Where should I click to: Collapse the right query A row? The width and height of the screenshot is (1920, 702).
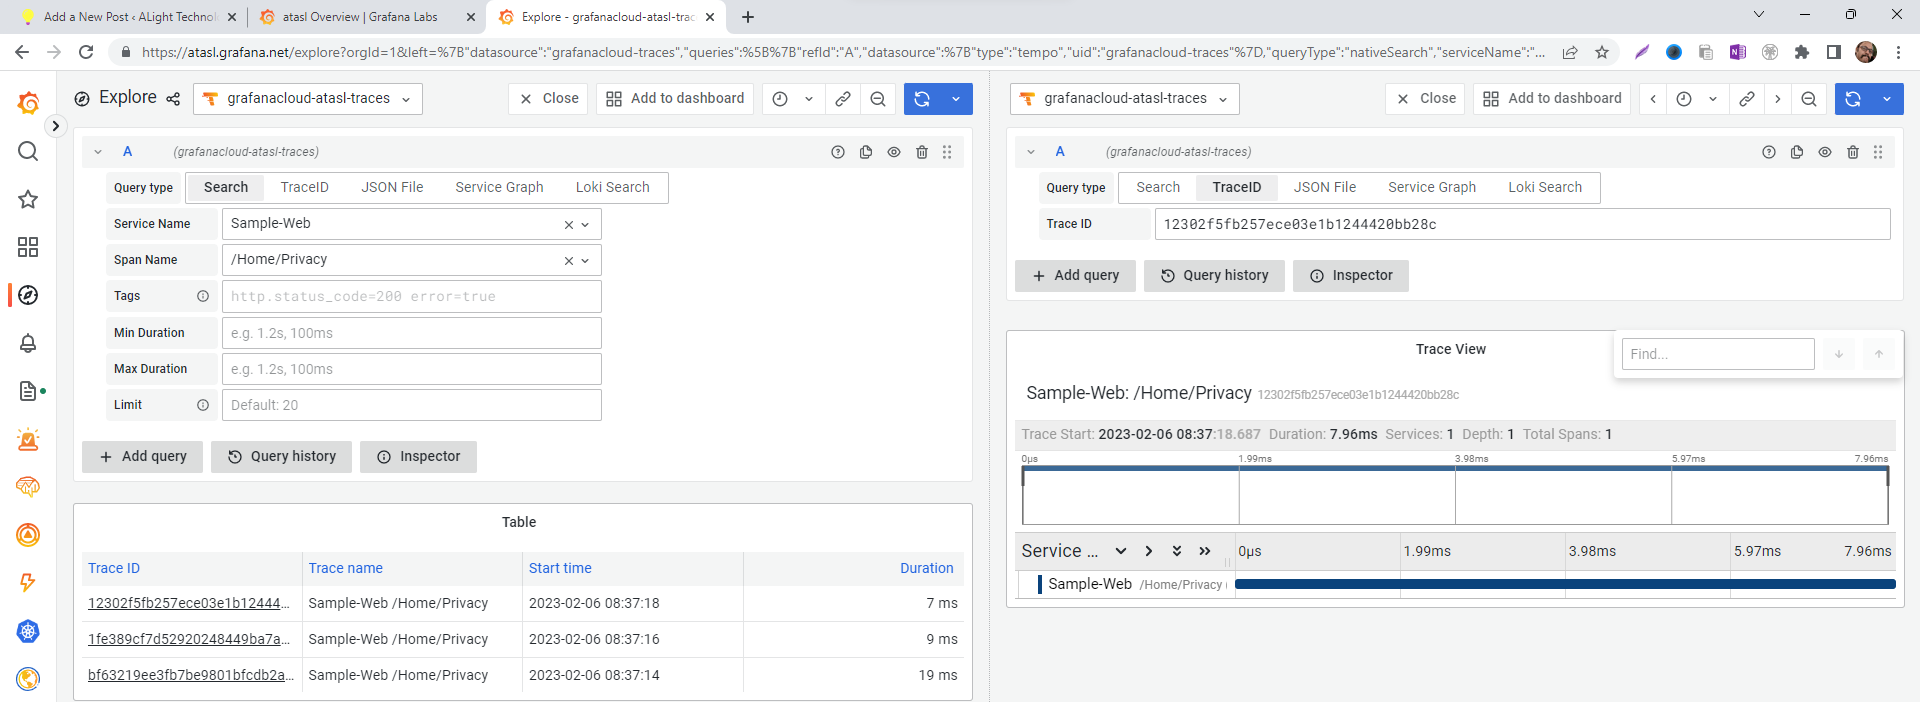(1031, 152)
